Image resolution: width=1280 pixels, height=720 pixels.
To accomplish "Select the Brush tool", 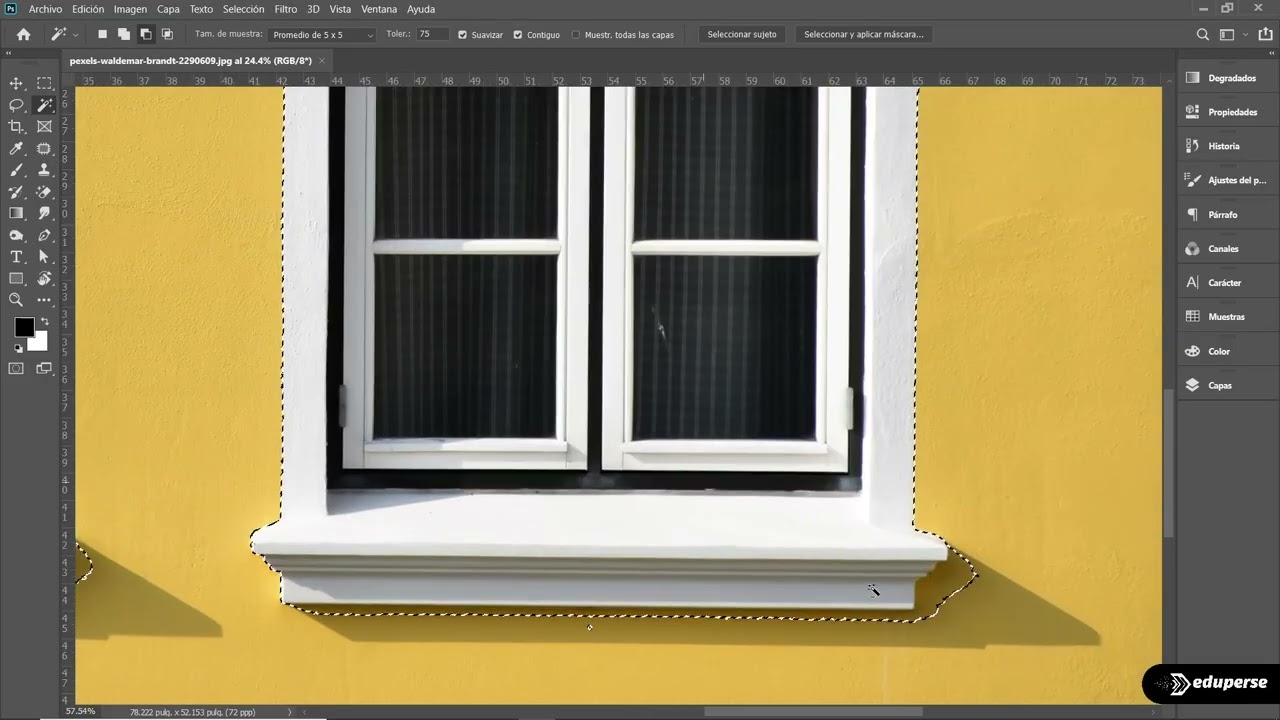I will pos(16,170).
